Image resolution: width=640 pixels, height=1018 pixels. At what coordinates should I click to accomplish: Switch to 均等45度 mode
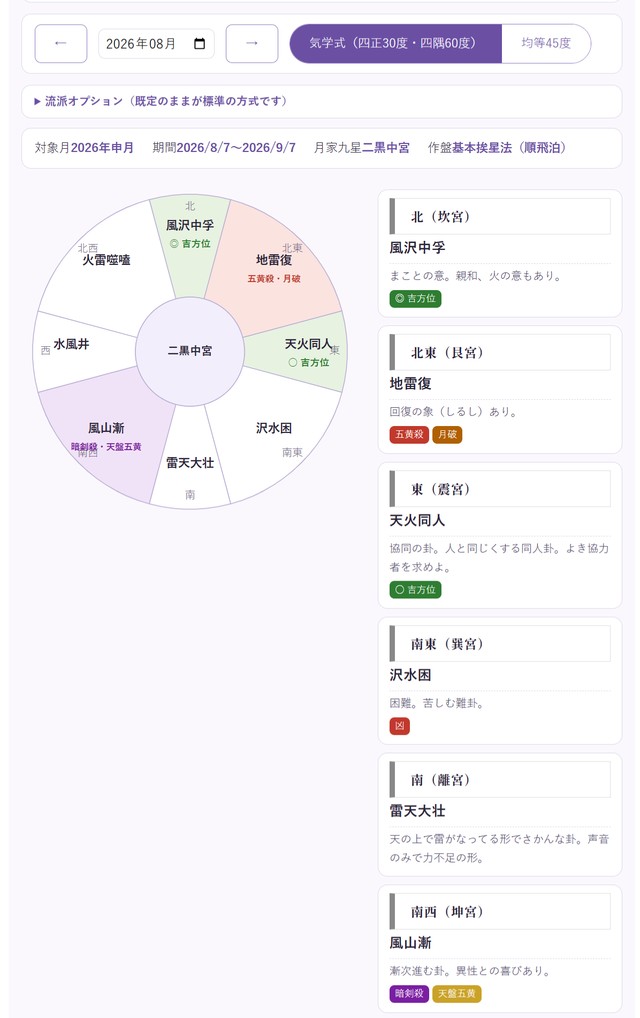tap(546, 43)
